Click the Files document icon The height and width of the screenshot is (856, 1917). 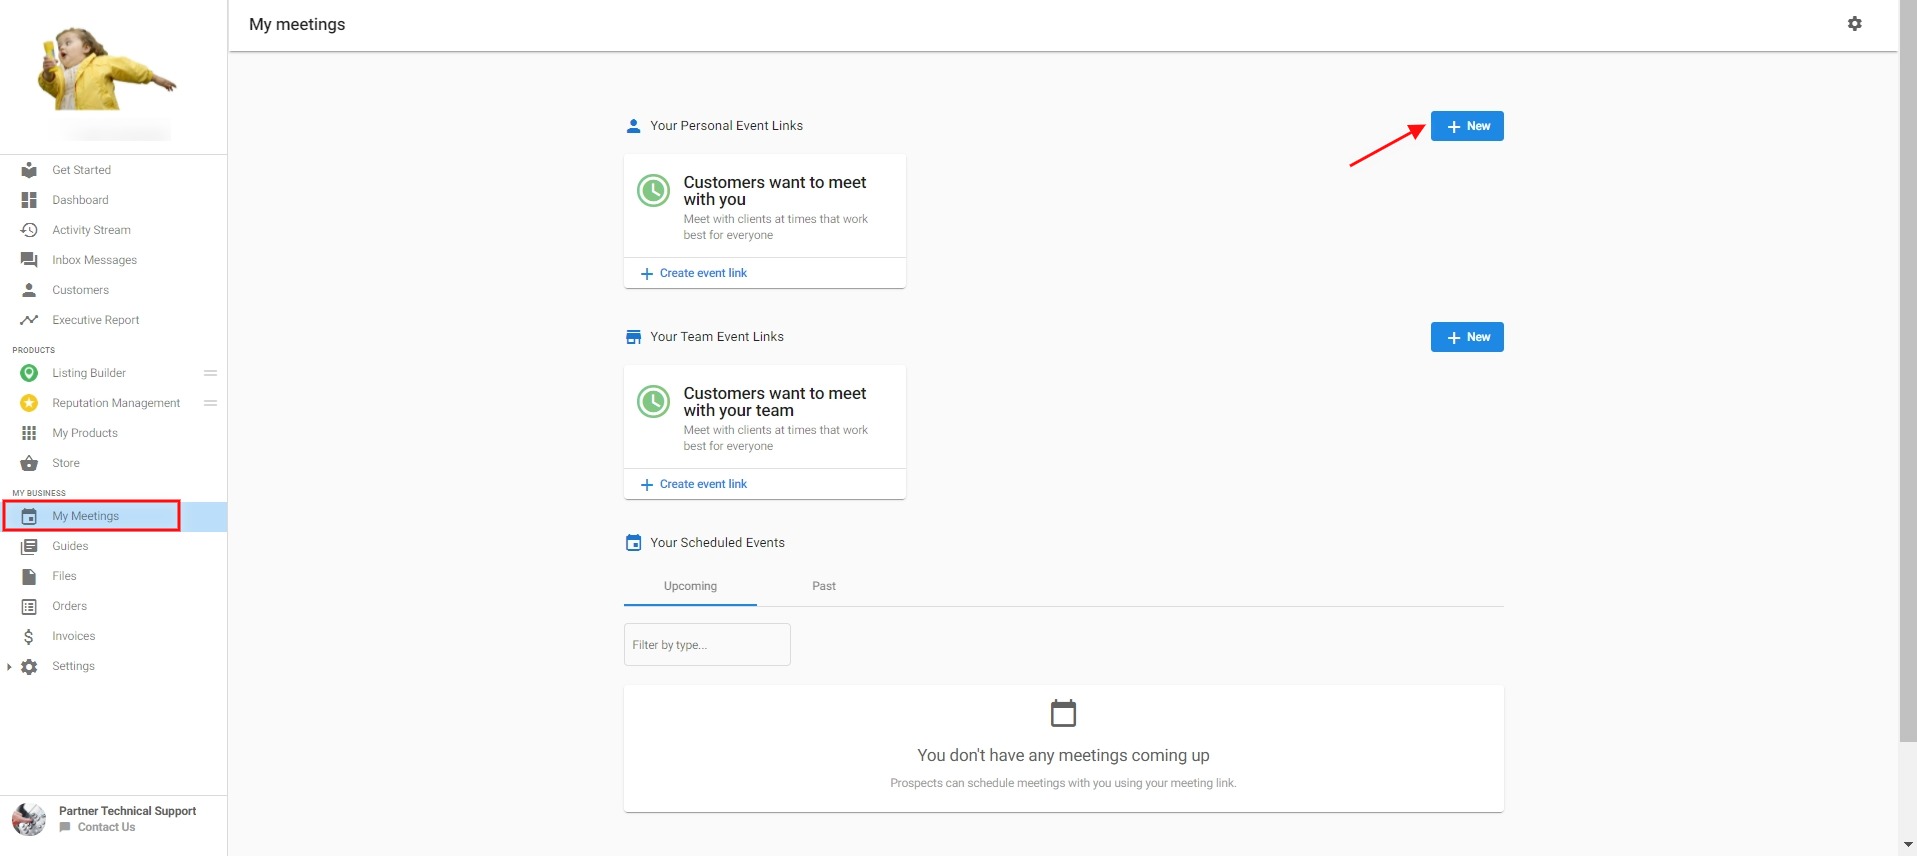(29, 576)
